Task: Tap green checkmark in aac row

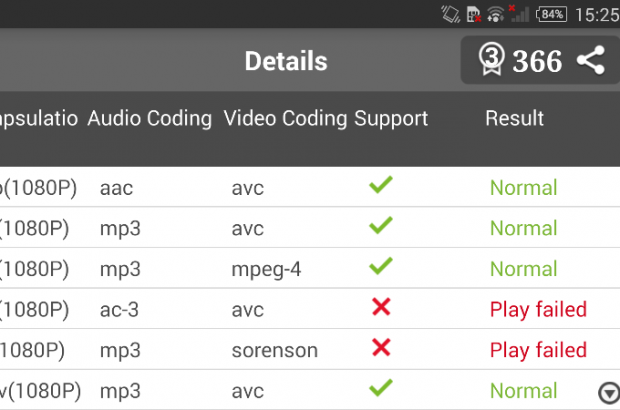Action: pyautogui.click(x=380, y=186)
